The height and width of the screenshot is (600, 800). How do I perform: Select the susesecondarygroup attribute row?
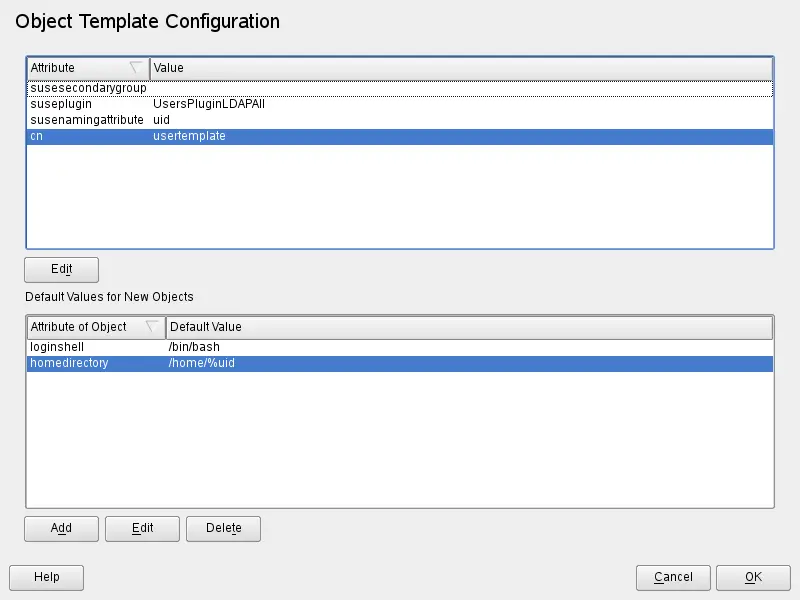[88, 88]
